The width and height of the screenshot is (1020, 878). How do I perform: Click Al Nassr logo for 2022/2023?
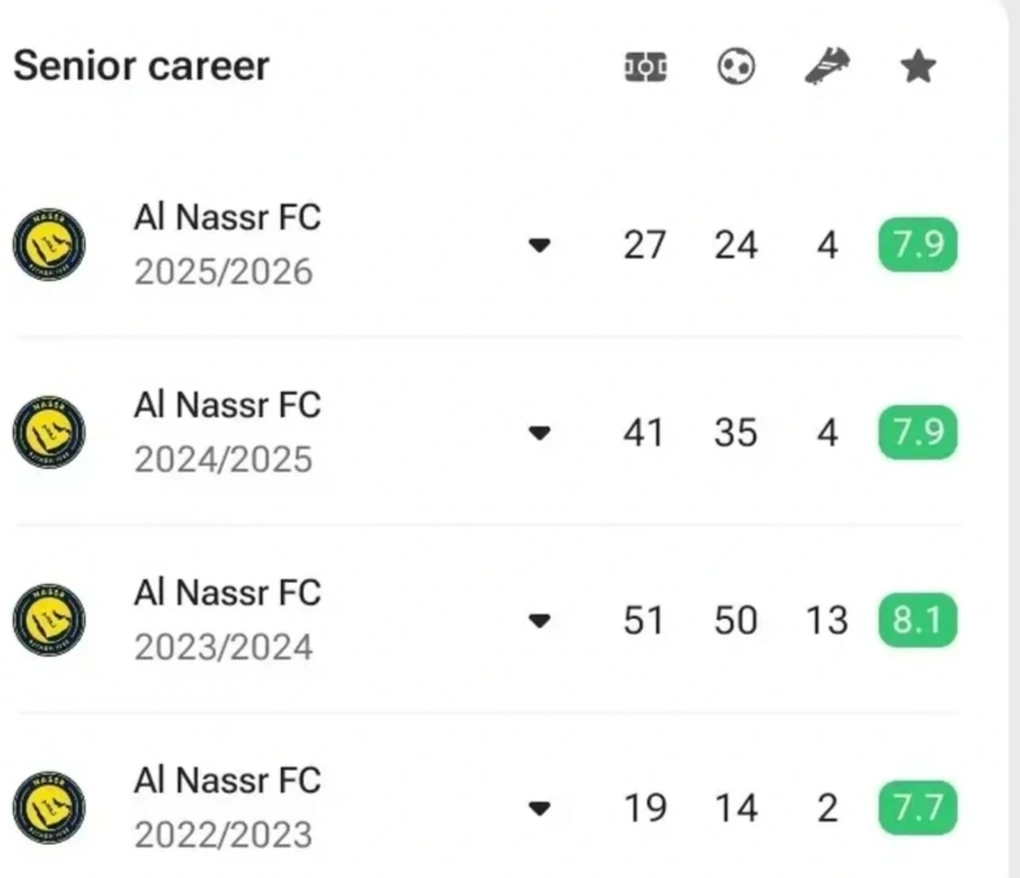point(49,807)
